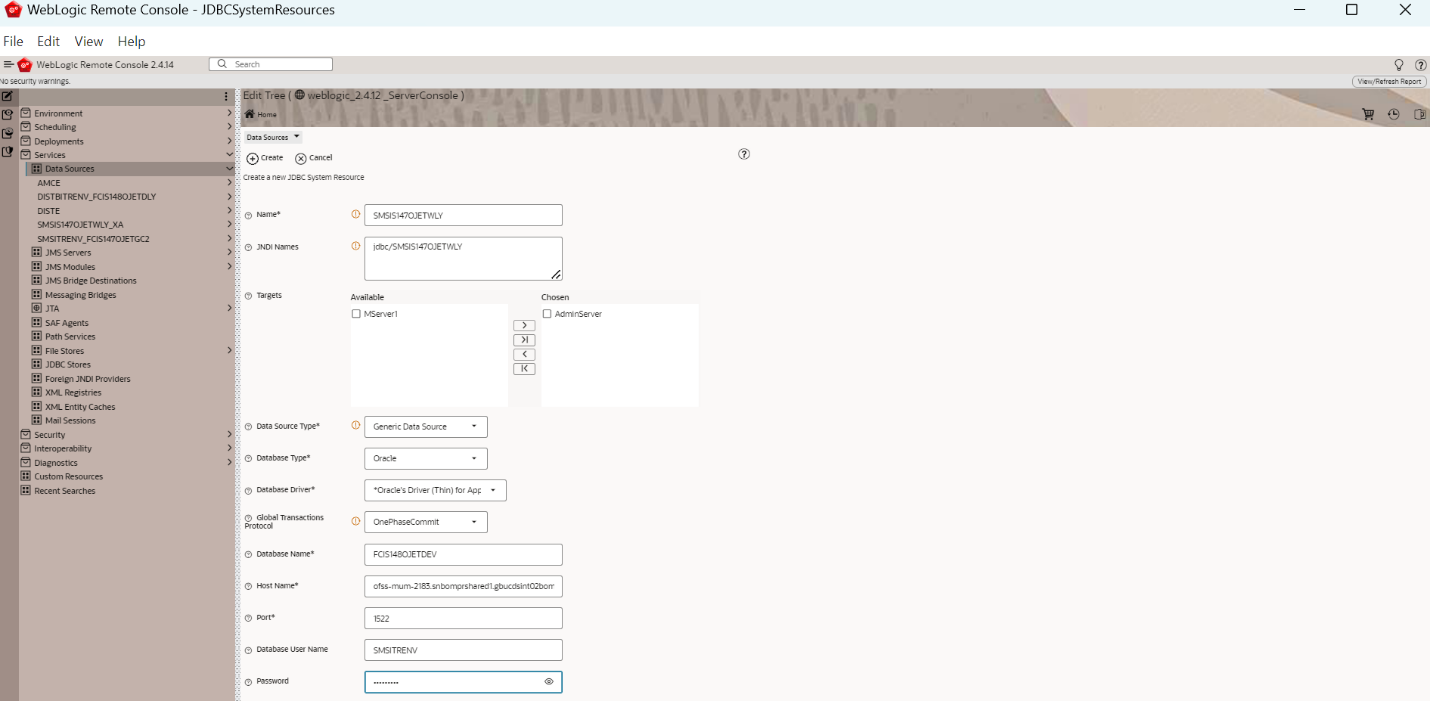Open the Edit menu
The width and height of the screenshot is (1430, 701).
[x=48, y=41]
